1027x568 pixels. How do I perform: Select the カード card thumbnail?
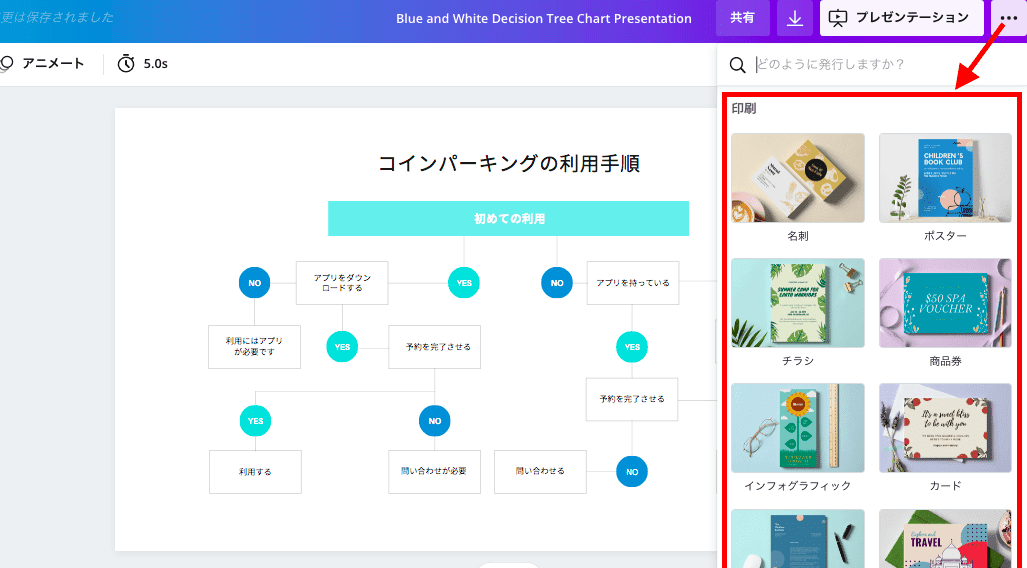[945, 428]
